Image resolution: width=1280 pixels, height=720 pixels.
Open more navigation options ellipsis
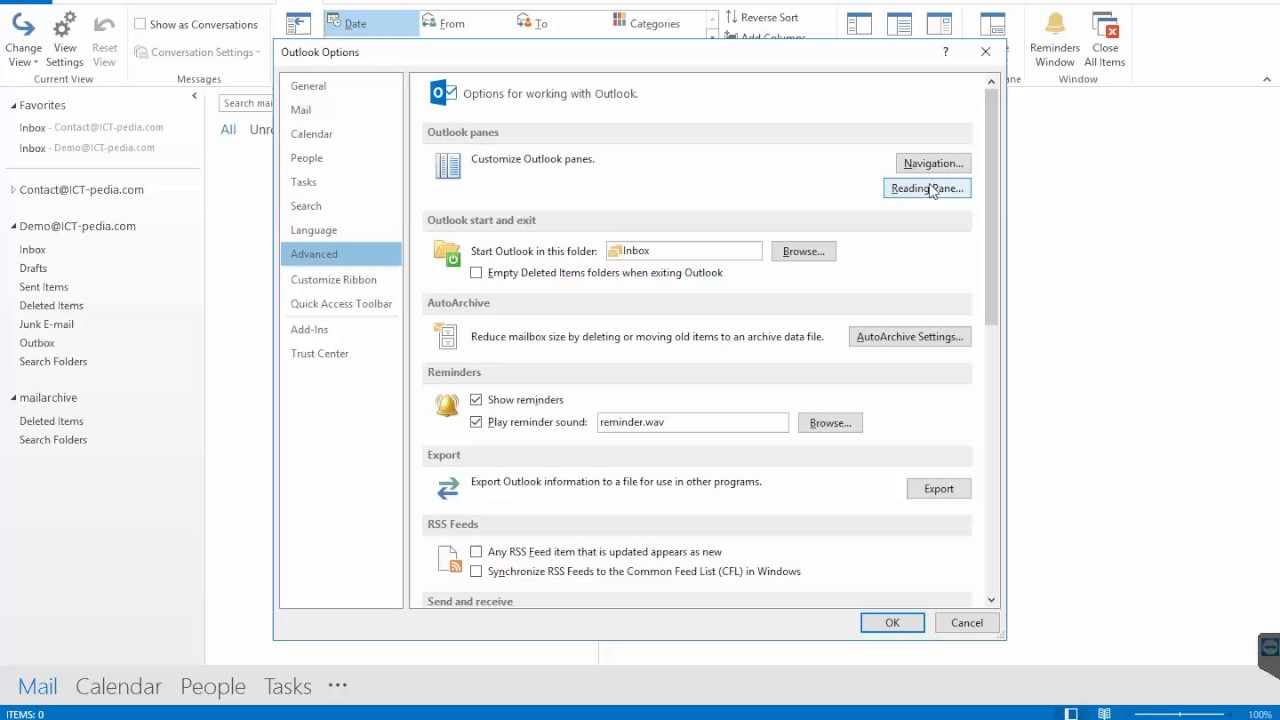pyautogui.click(x=337, y=685)
